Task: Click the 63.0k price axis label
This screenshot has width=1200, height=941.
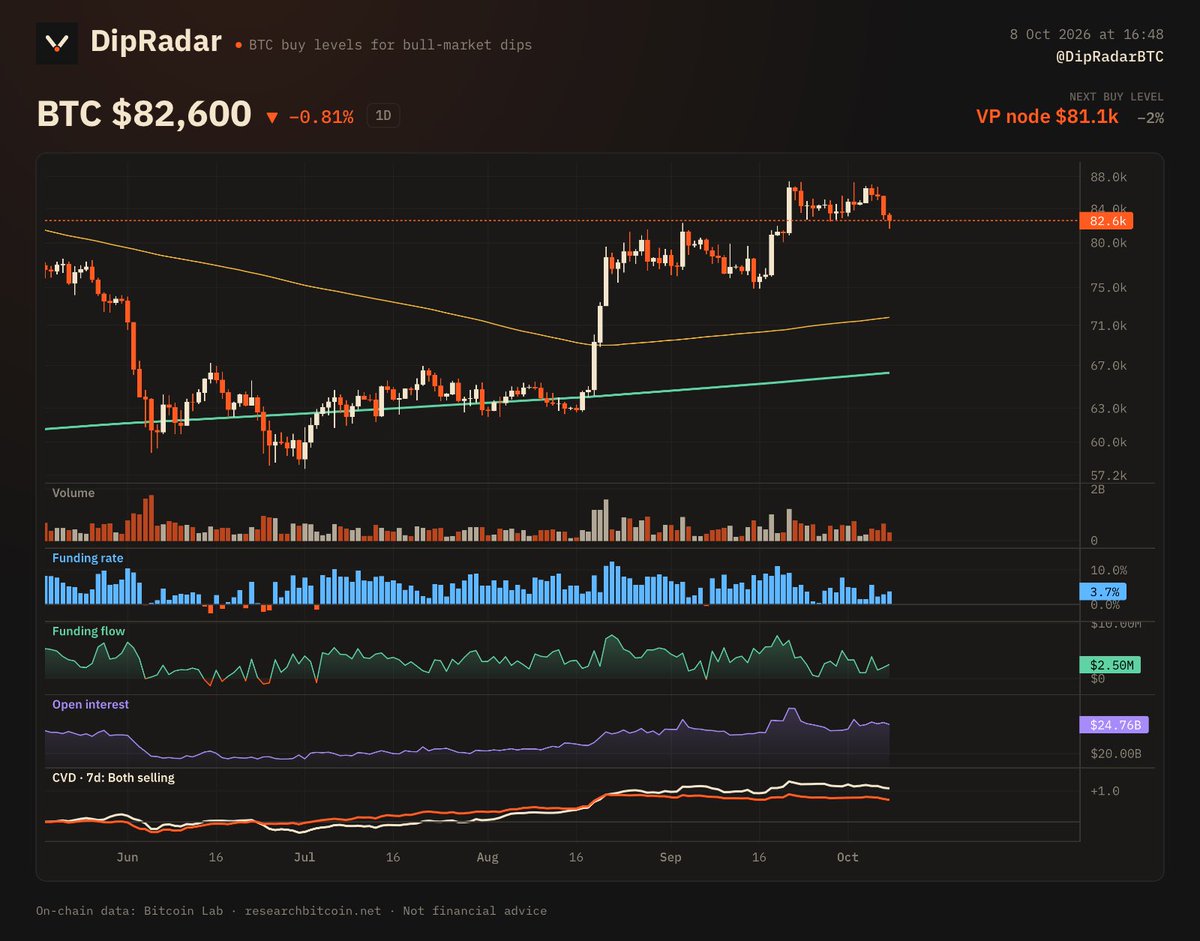Action: pos(1108,409)
